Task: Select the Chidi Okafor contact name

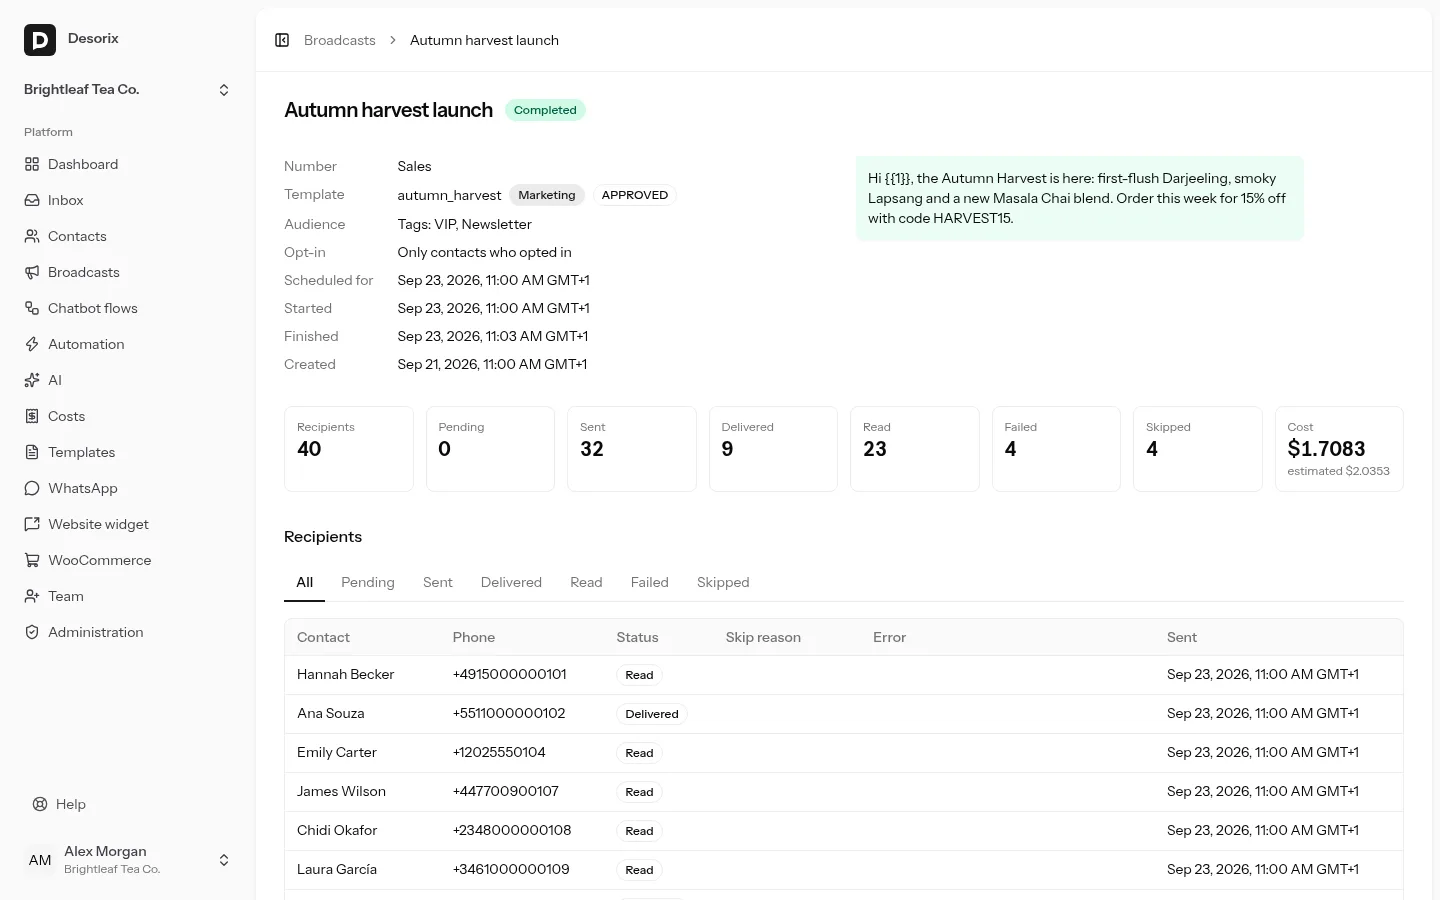Action: [337, 831]
